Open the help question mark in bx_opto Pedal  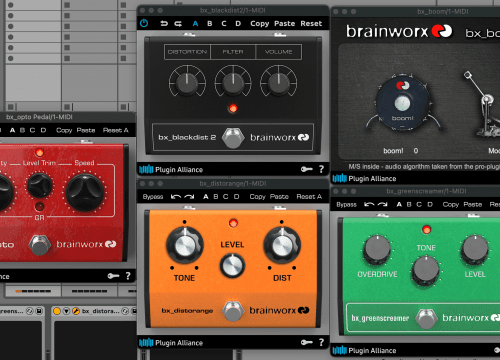coord(128,276)
